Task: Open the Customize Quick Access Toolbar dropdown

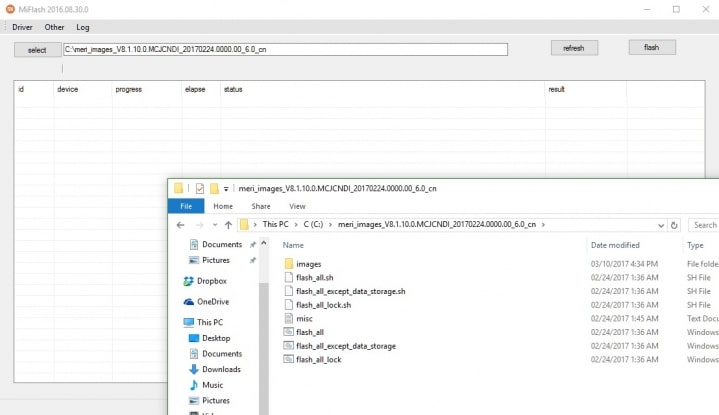Action: click(x=226, y=189)
